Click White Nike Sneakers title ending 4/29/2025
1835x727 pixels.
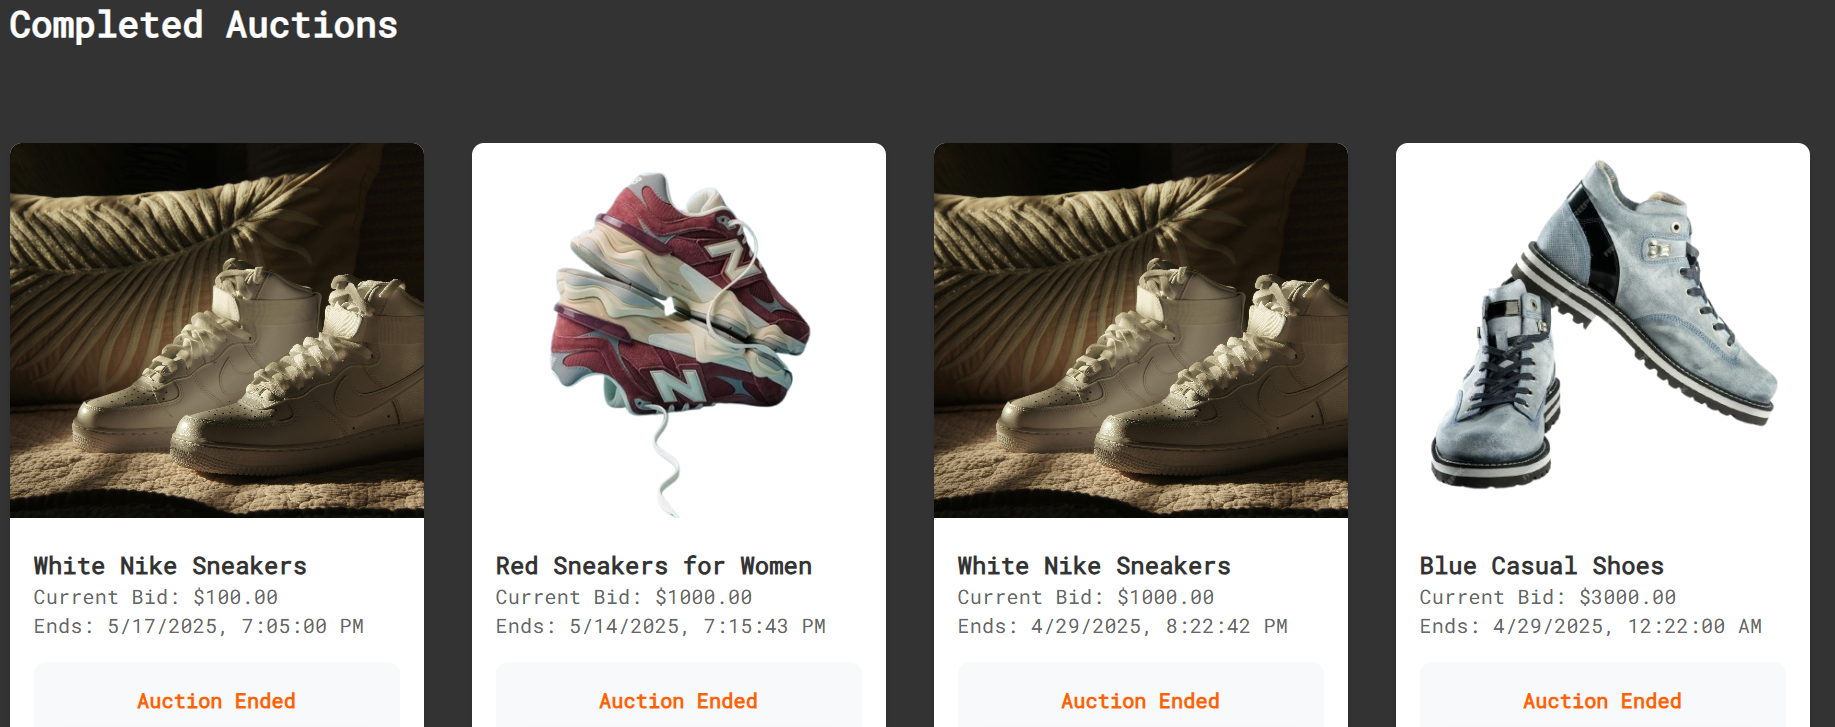pyautogui.click(x=1094, y=566)
